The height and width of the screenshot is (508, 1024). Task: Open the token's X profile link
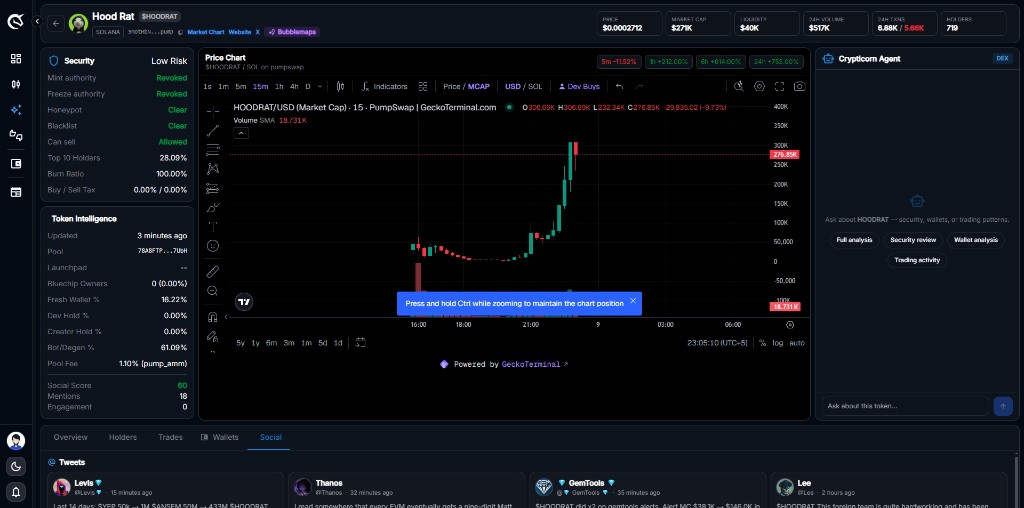257,31
